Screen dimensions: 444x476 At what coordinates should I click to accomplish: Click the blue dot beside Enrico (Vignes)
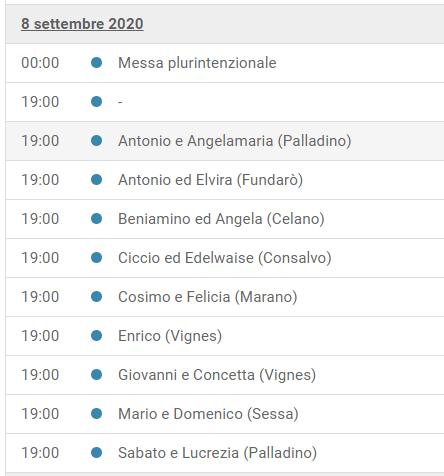pyautogui.click(x=96, y=336)
